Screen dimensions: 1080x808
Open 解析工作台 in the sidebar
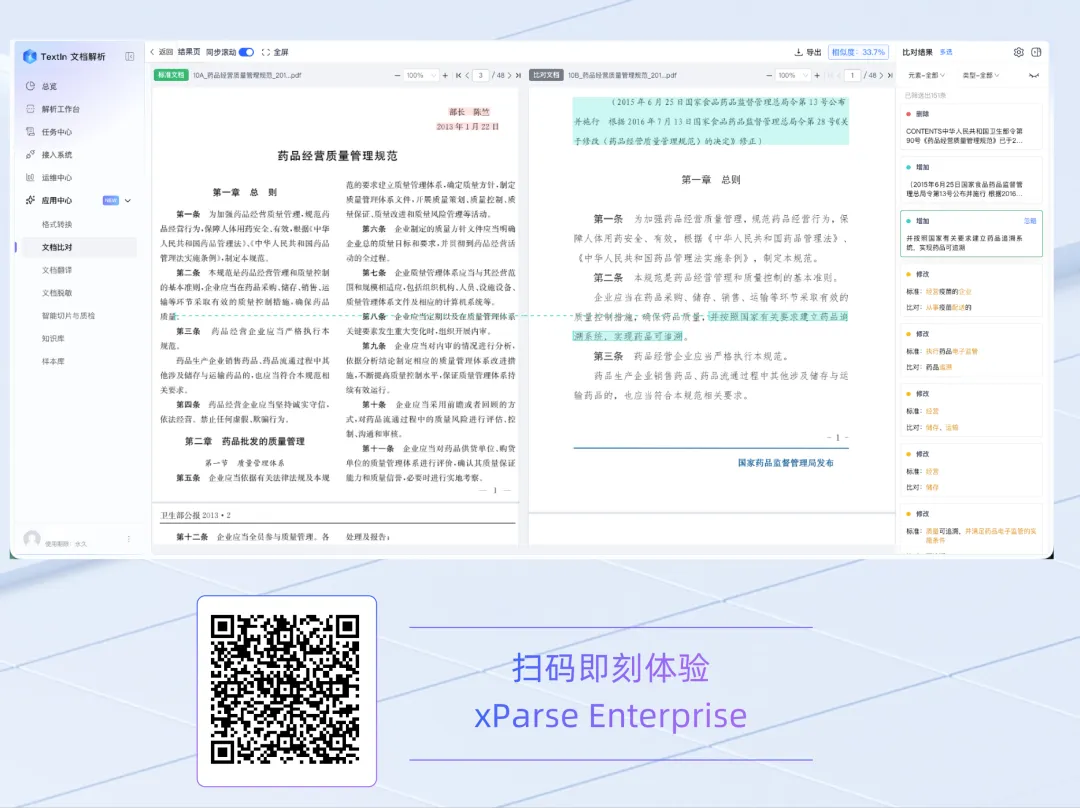61,109
